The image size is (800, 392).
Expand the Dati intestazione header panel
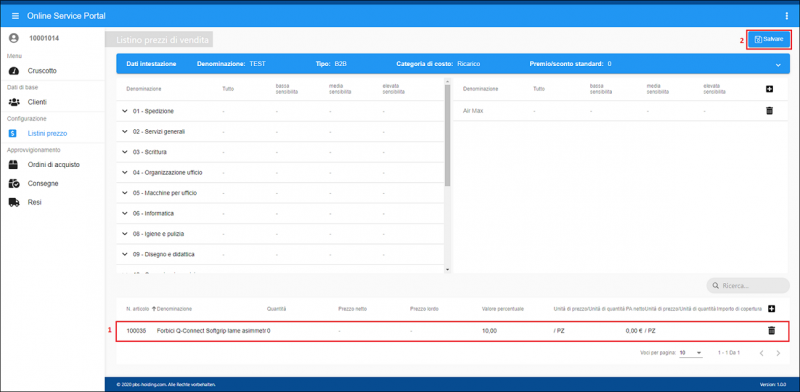(778, 65)
